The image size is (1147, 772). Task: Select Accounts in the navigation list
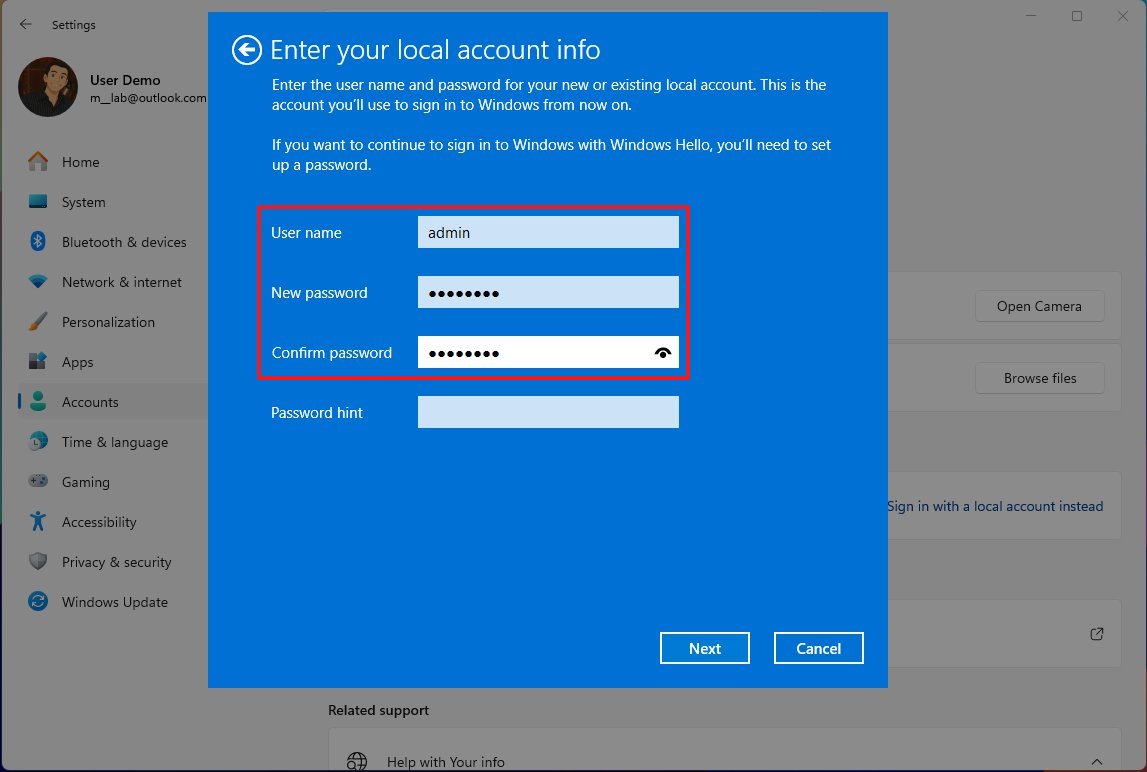90,401
